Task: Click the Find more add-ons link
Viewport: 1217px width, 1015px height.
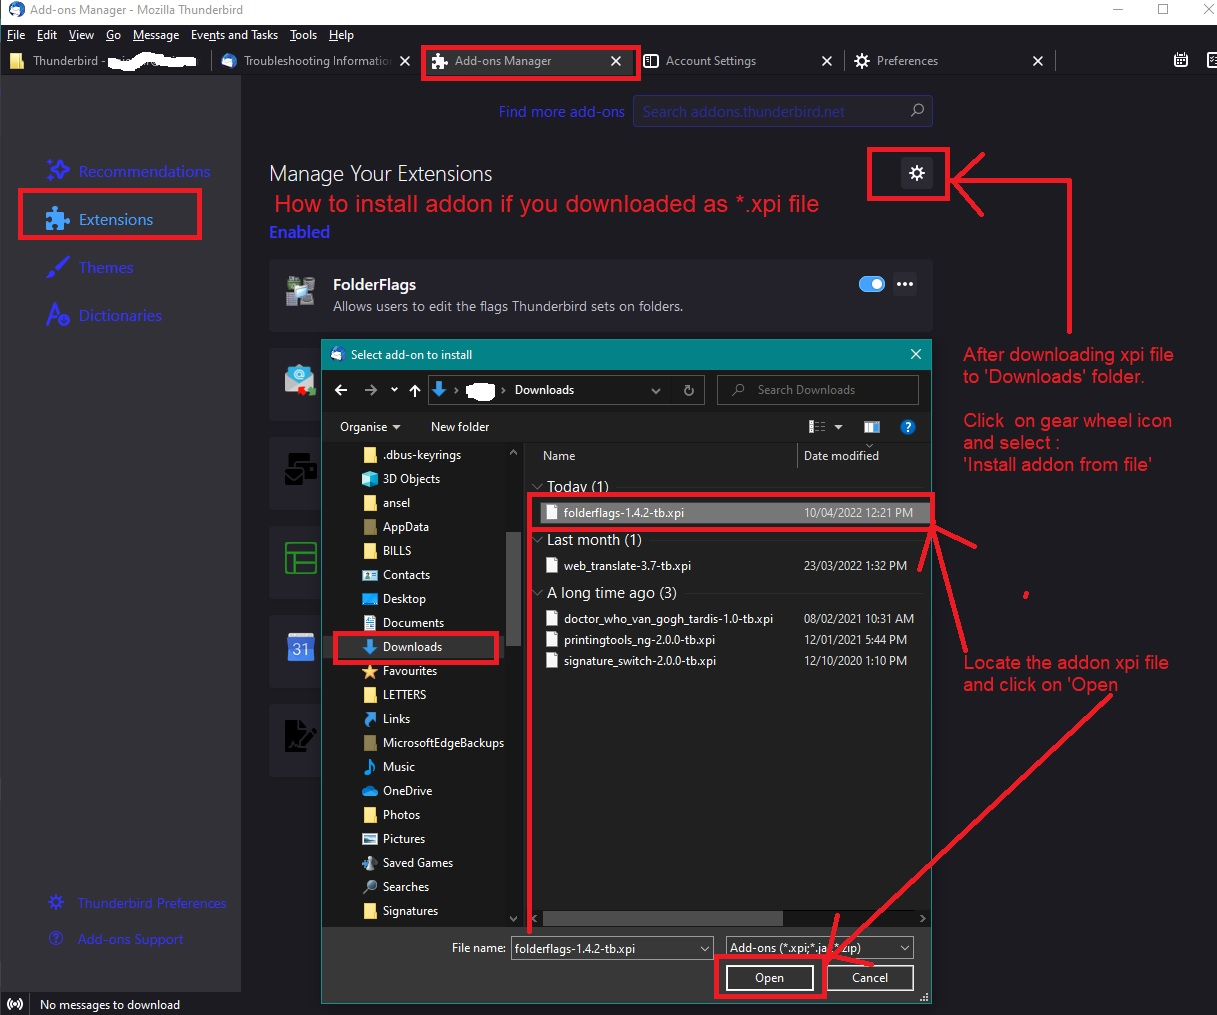Action: point(561,112)
